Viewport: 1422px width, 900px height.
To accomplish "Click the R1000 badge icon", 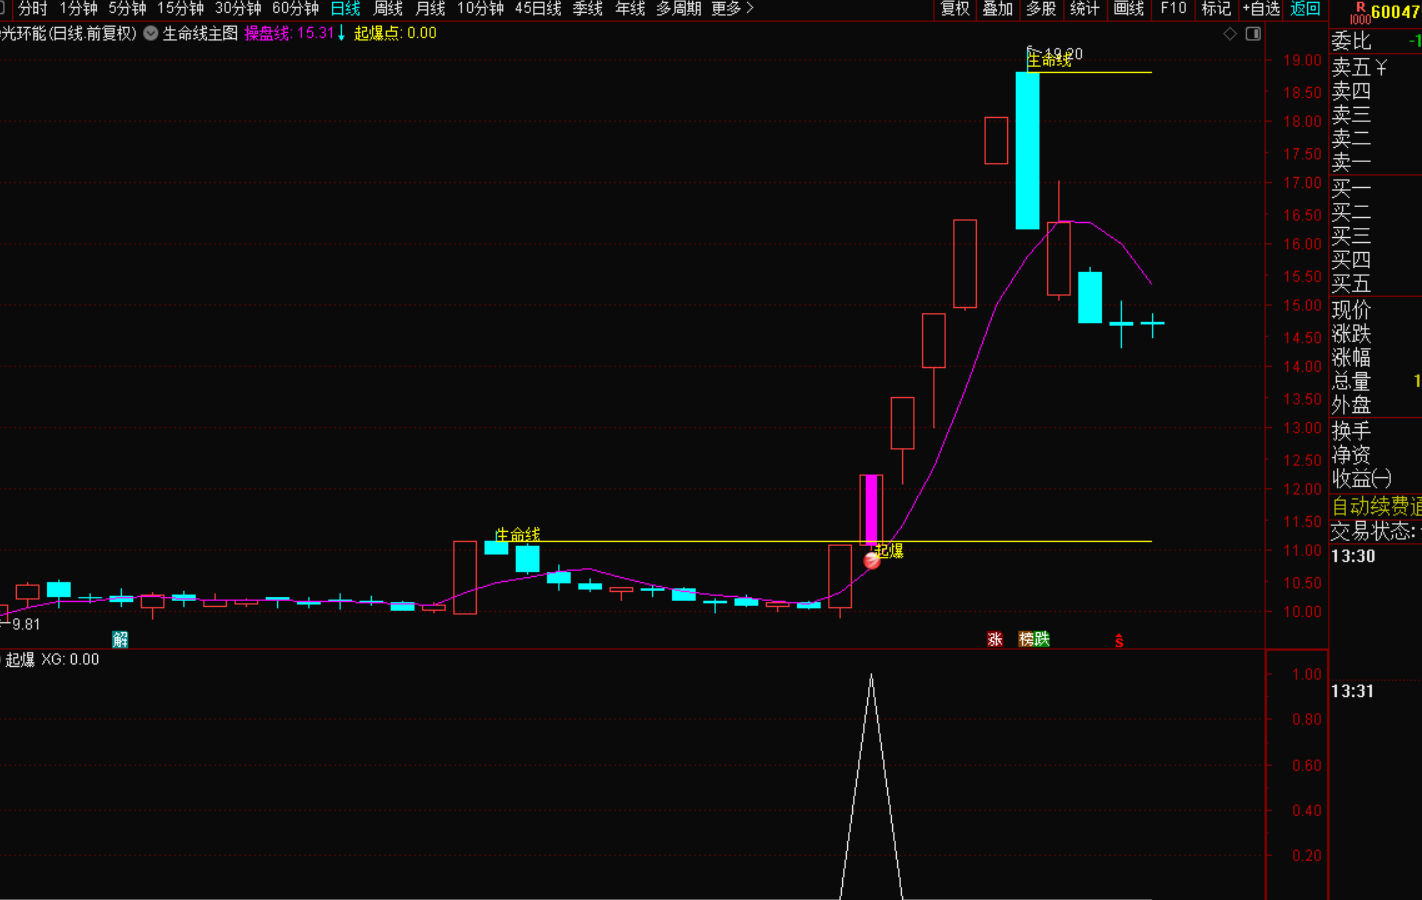I will coord(1360,12).
